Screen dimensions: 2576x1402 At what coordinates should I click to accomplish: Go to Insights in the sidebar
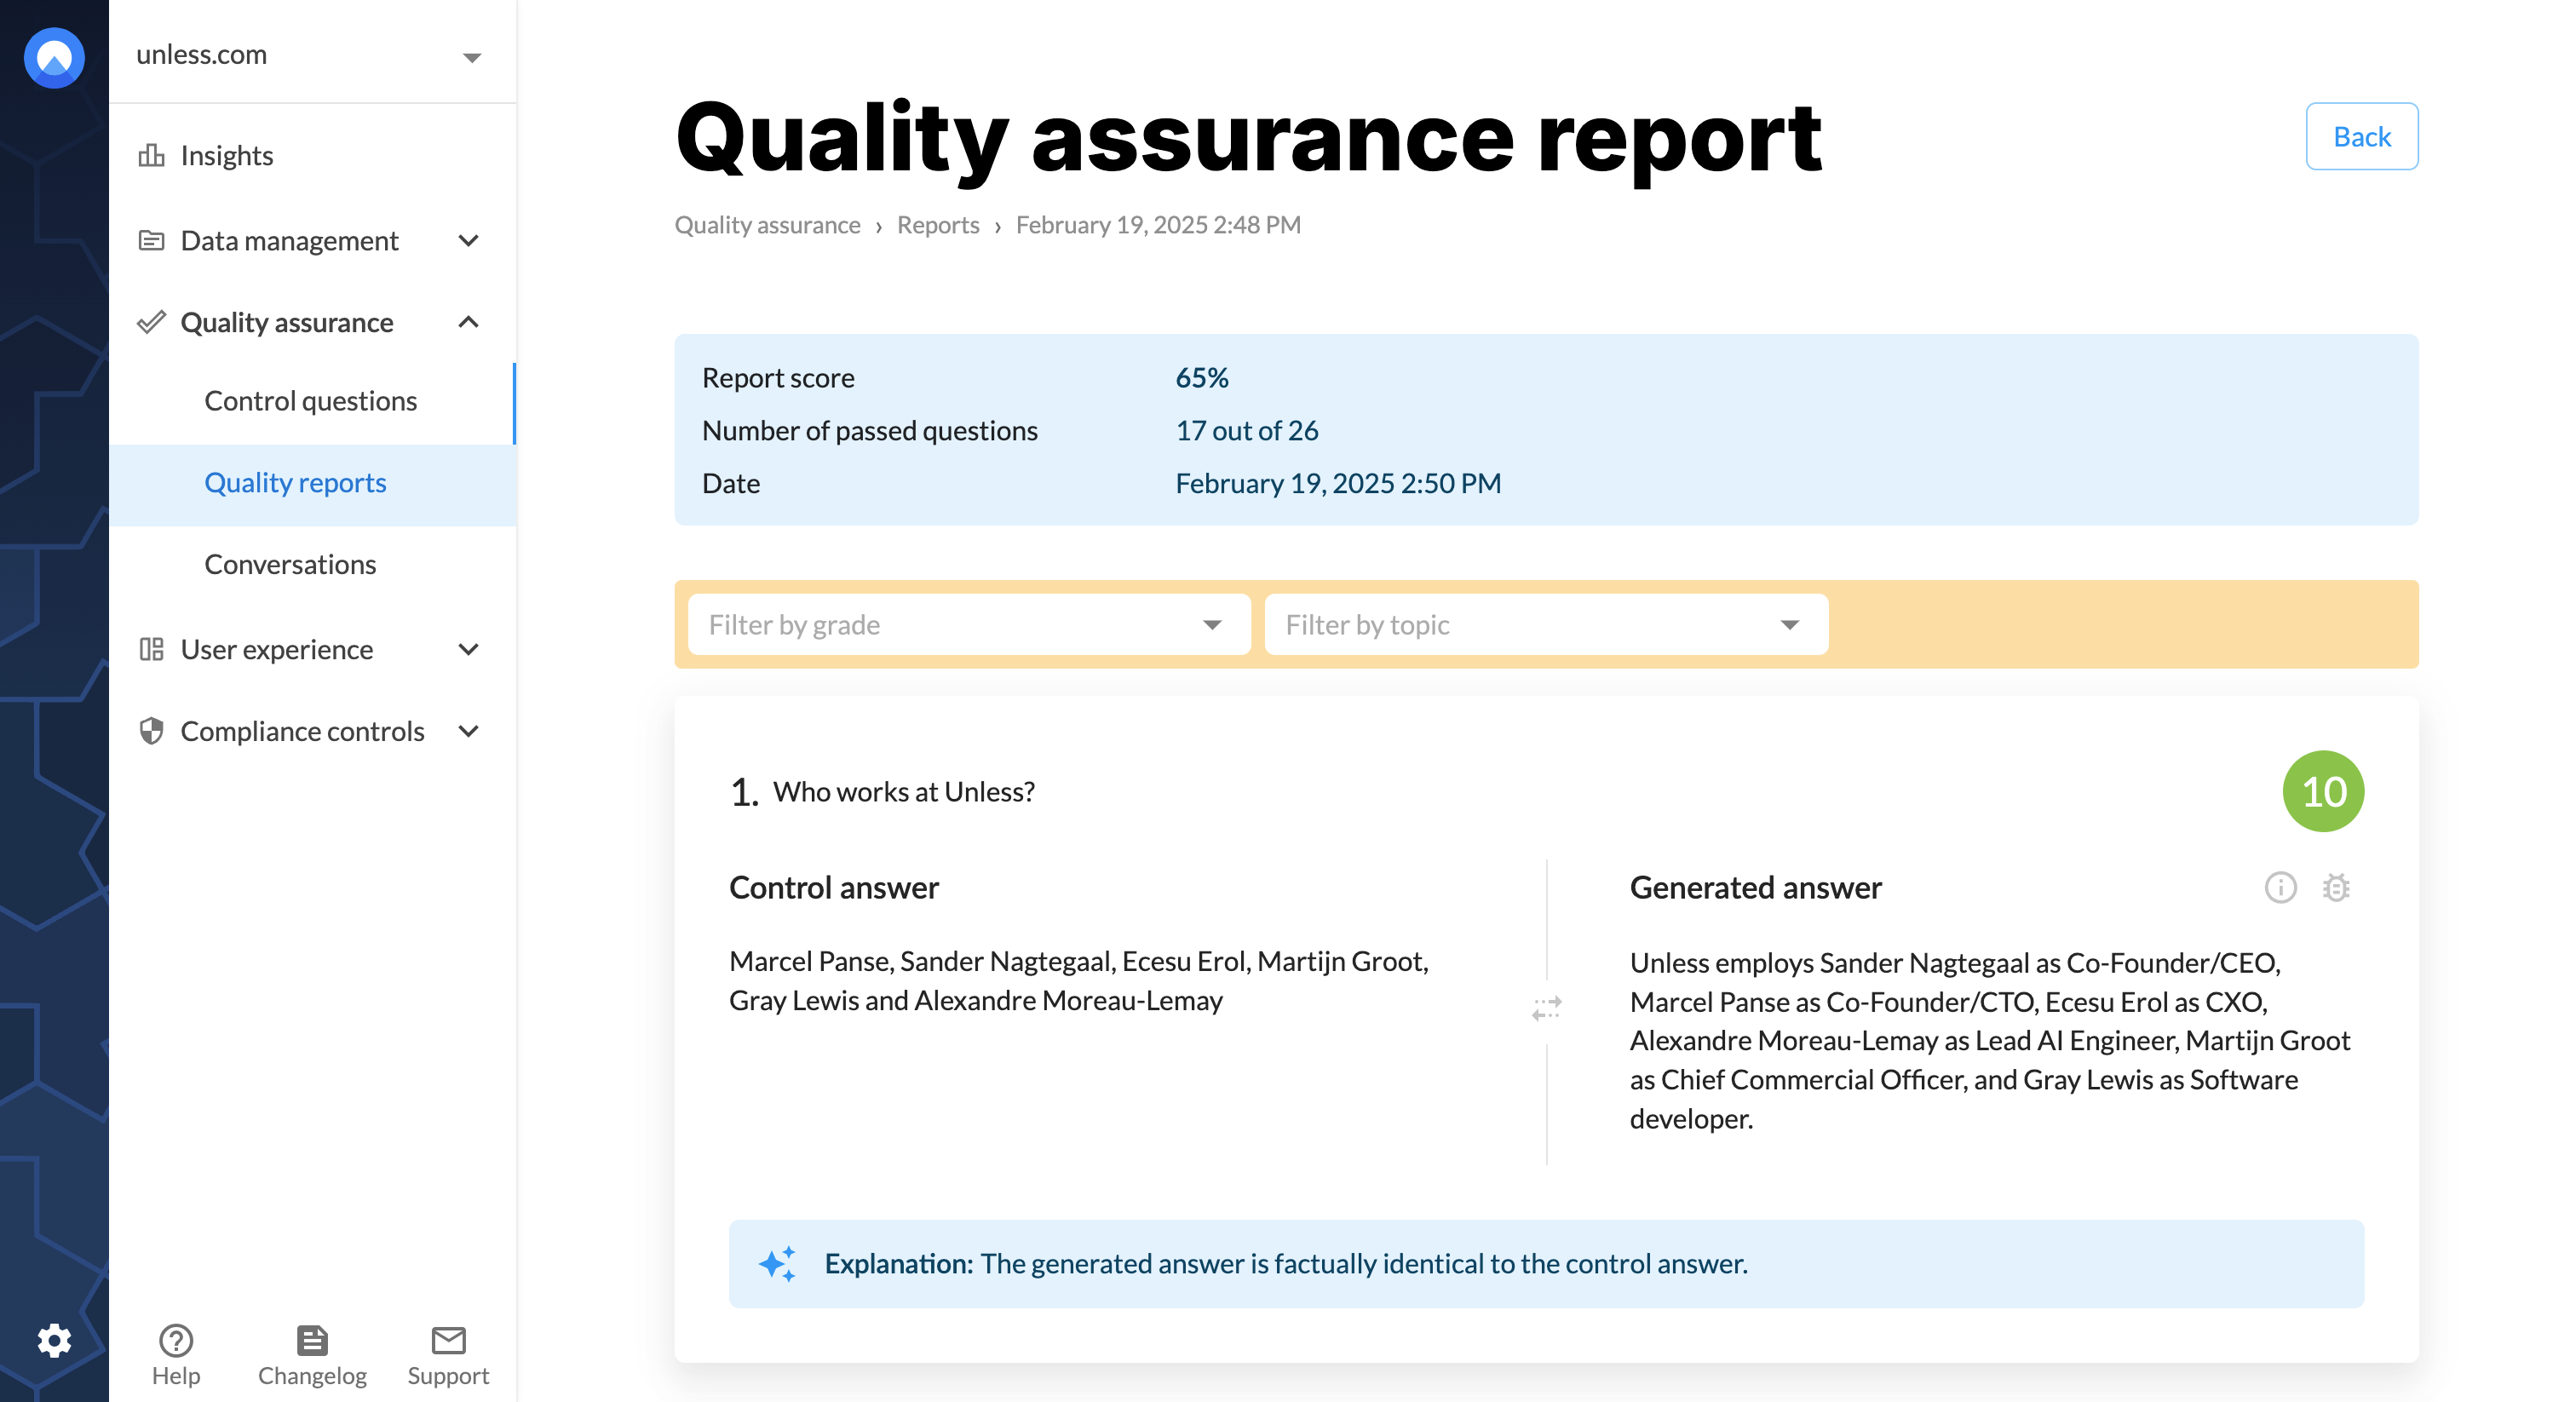[x=226, y=155]
